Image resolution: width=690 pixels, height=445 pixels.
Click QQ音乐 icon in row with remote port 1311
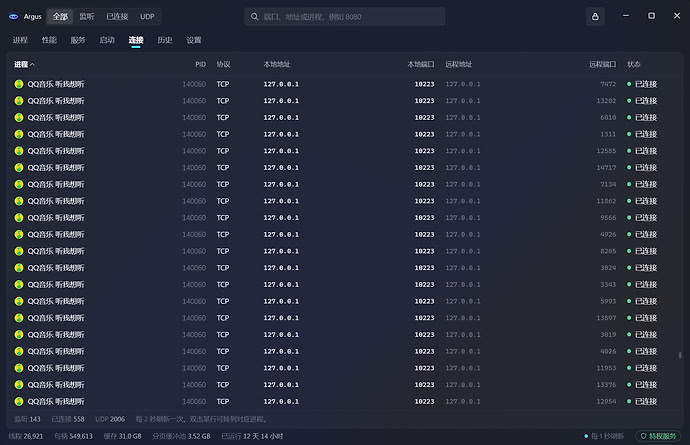[x=18, y=134]
